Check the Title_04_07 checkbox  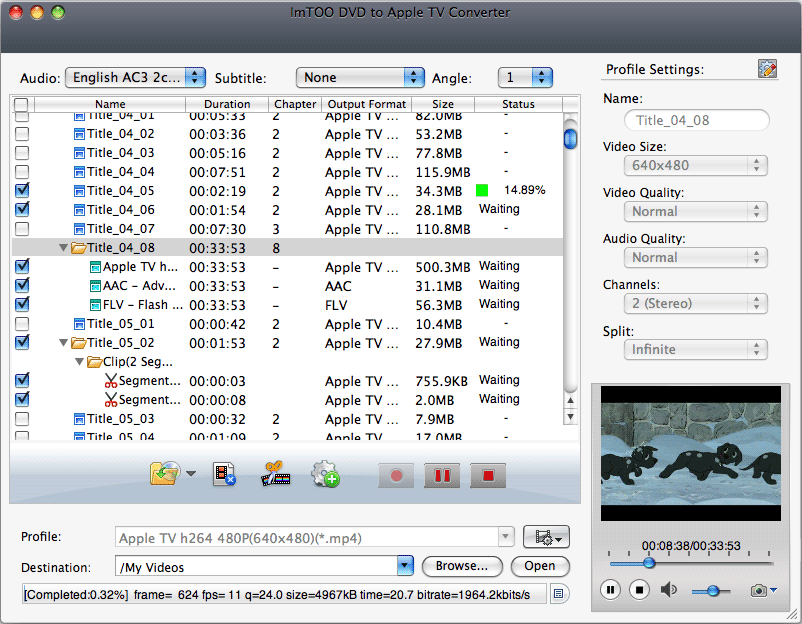click(22, 229)
